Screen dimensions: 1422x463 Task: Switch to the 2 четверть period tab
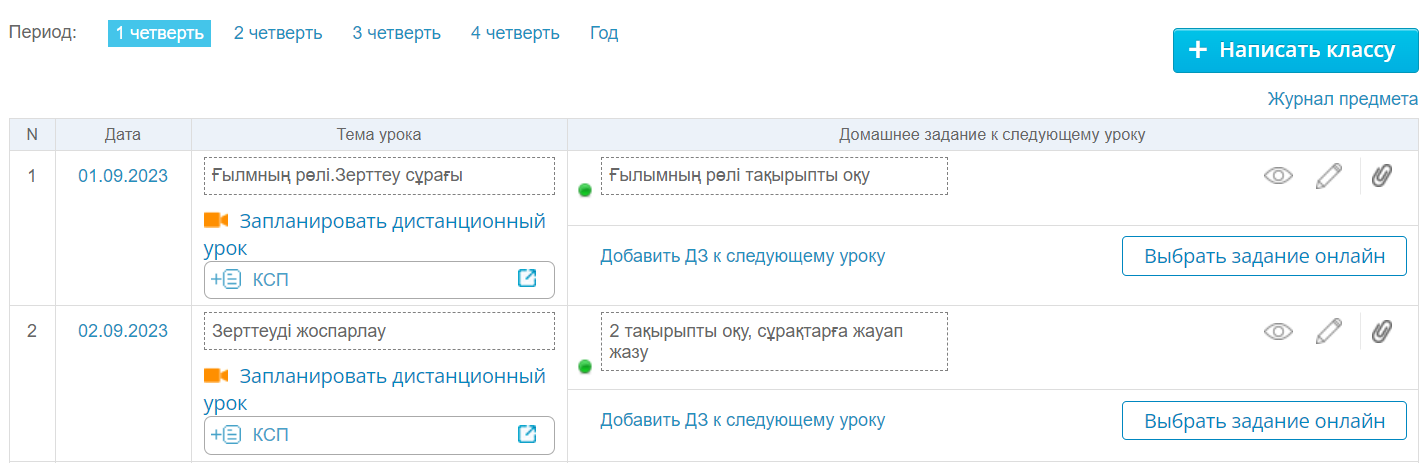pos(278,33)
